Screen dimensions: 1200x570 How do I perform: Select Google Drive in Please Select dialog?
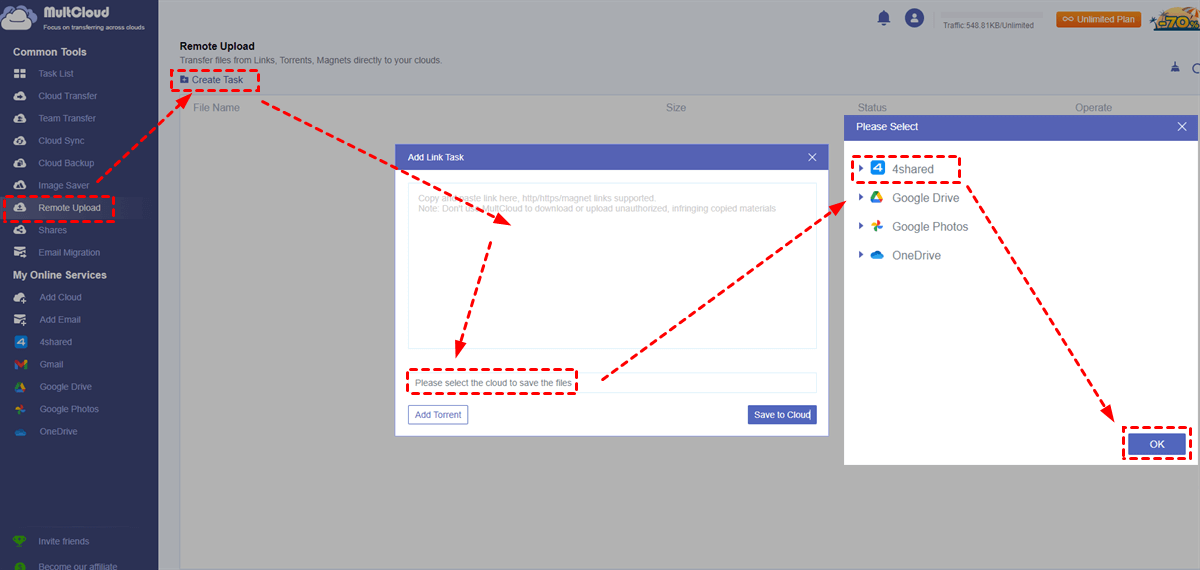(926, 198)
